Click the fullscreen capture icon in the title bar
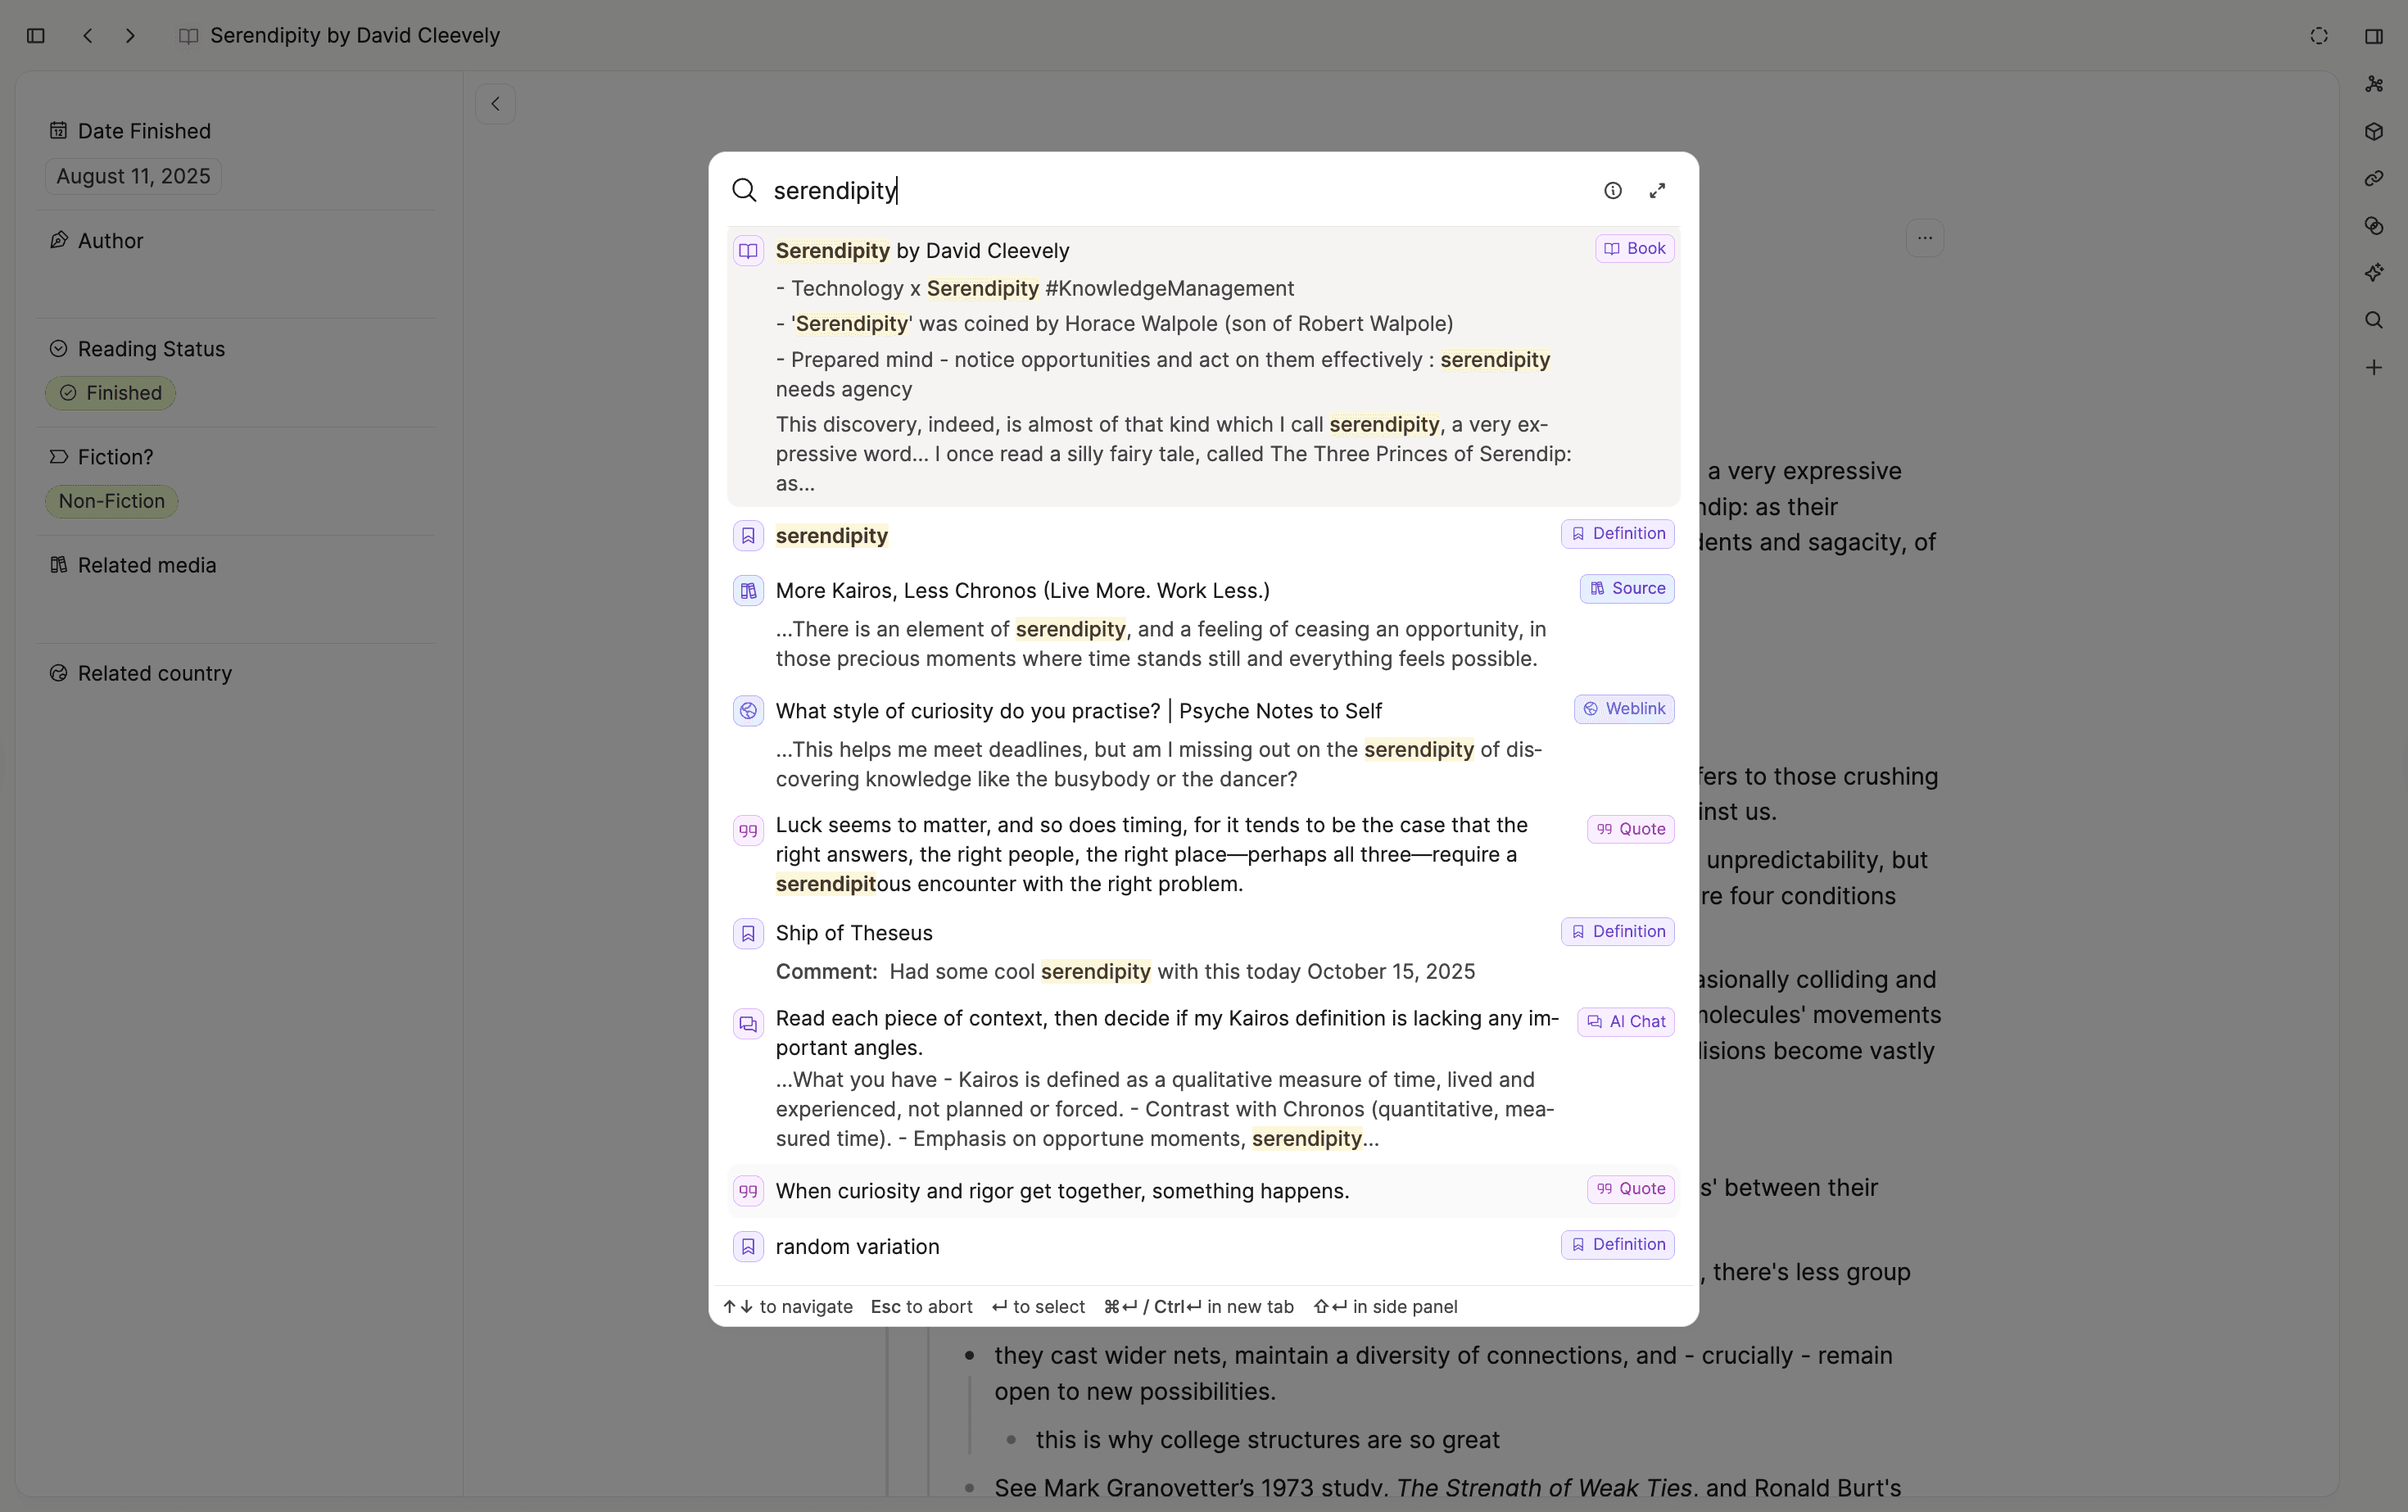 point(2319,36)
